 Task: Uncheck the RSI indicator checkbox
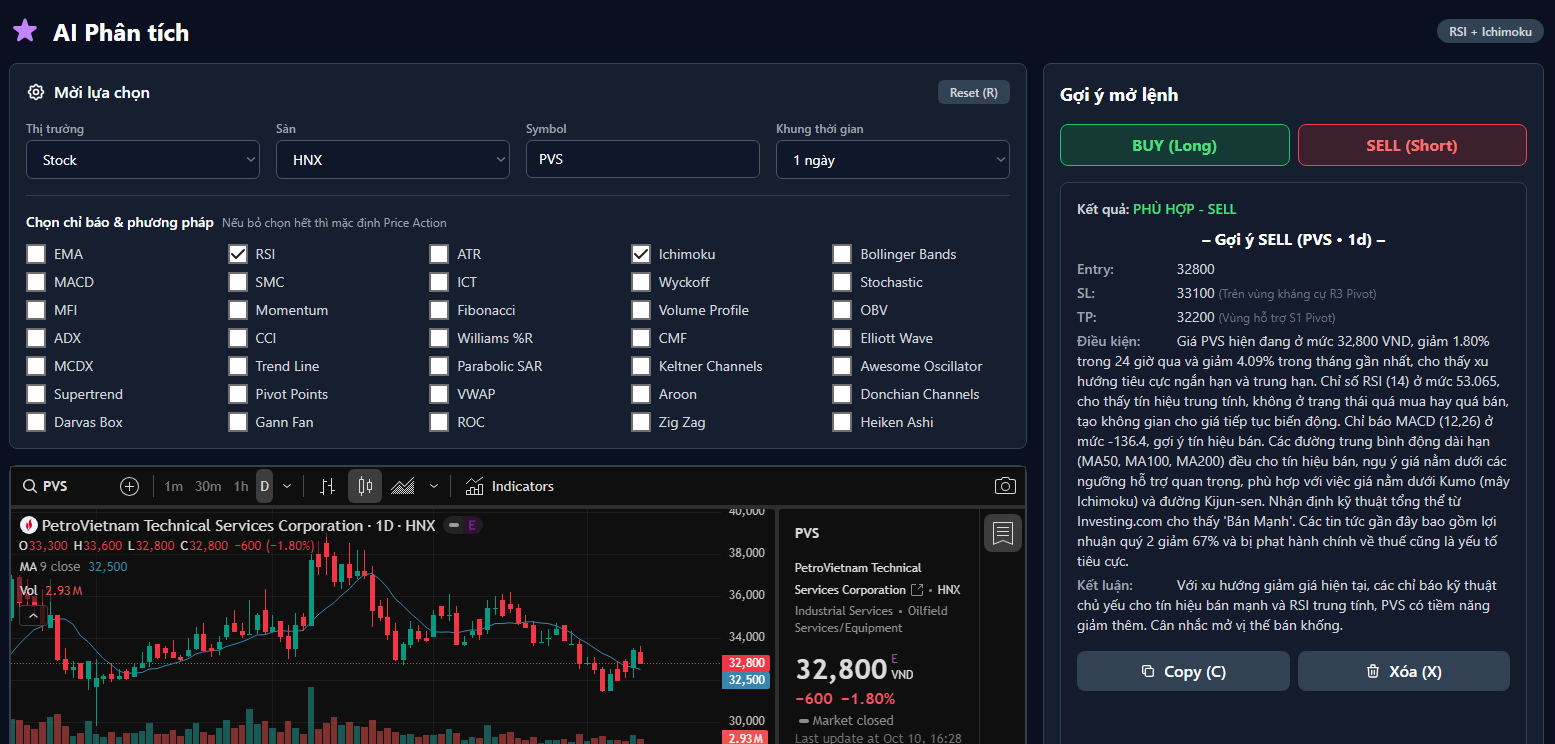(x=237, y=254)
